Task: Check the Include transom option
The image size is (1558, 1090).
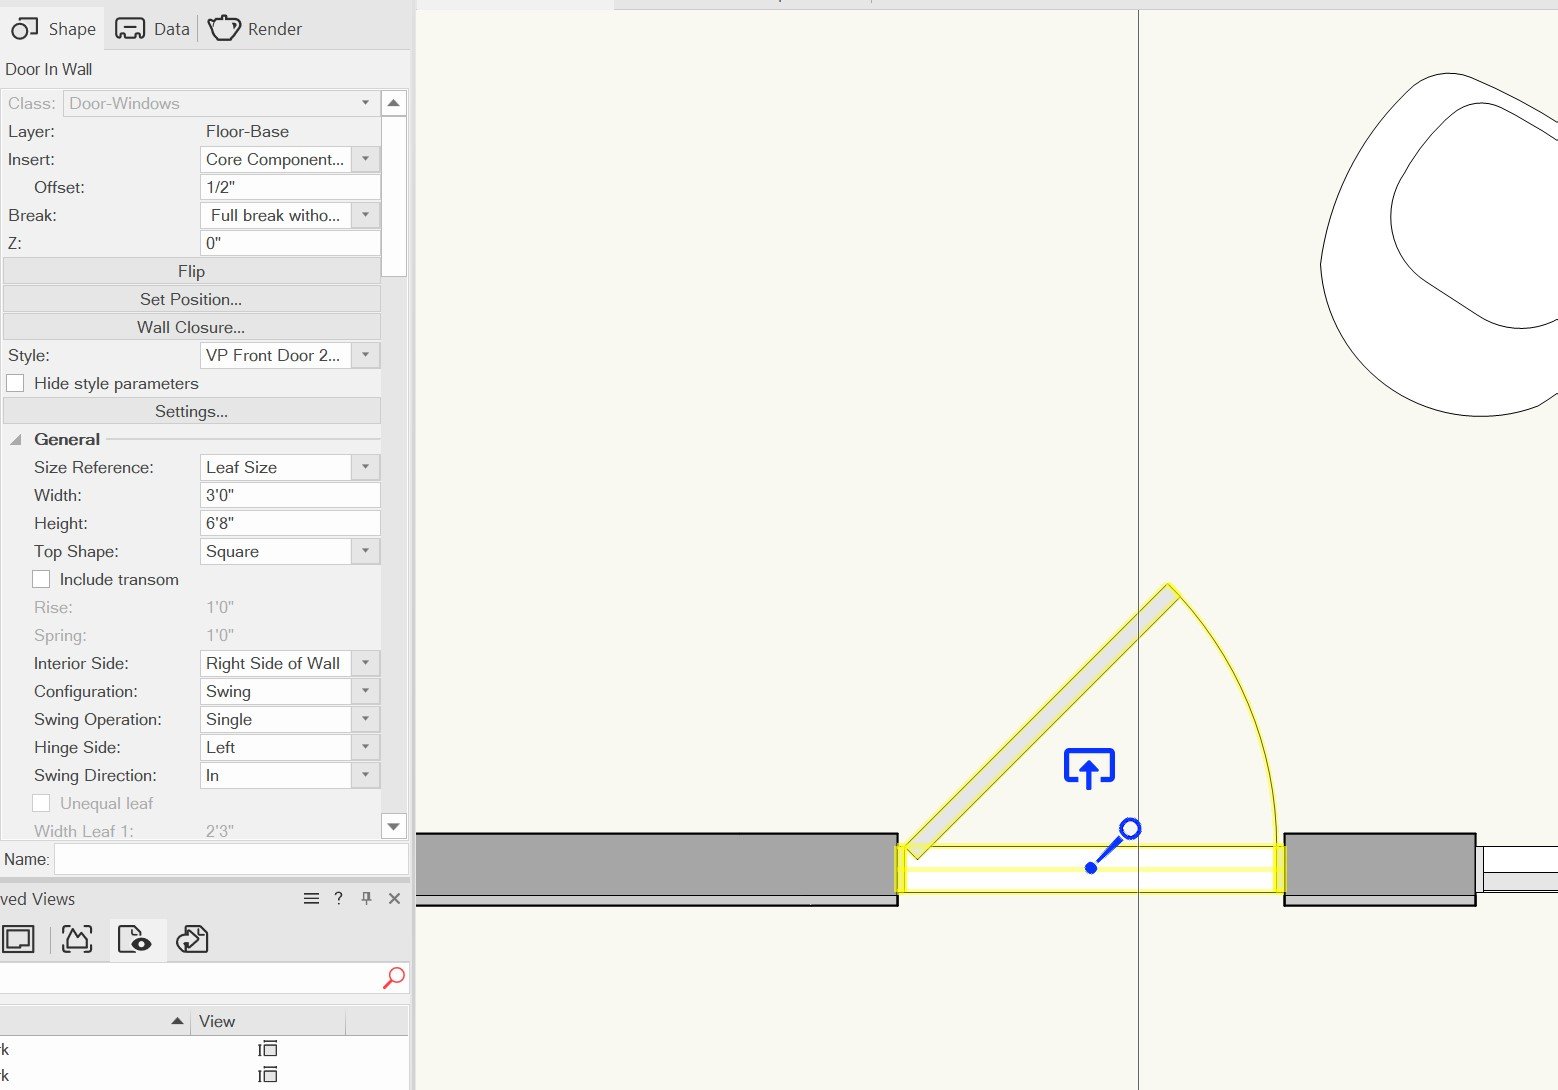Action: (x=42, y=579)
